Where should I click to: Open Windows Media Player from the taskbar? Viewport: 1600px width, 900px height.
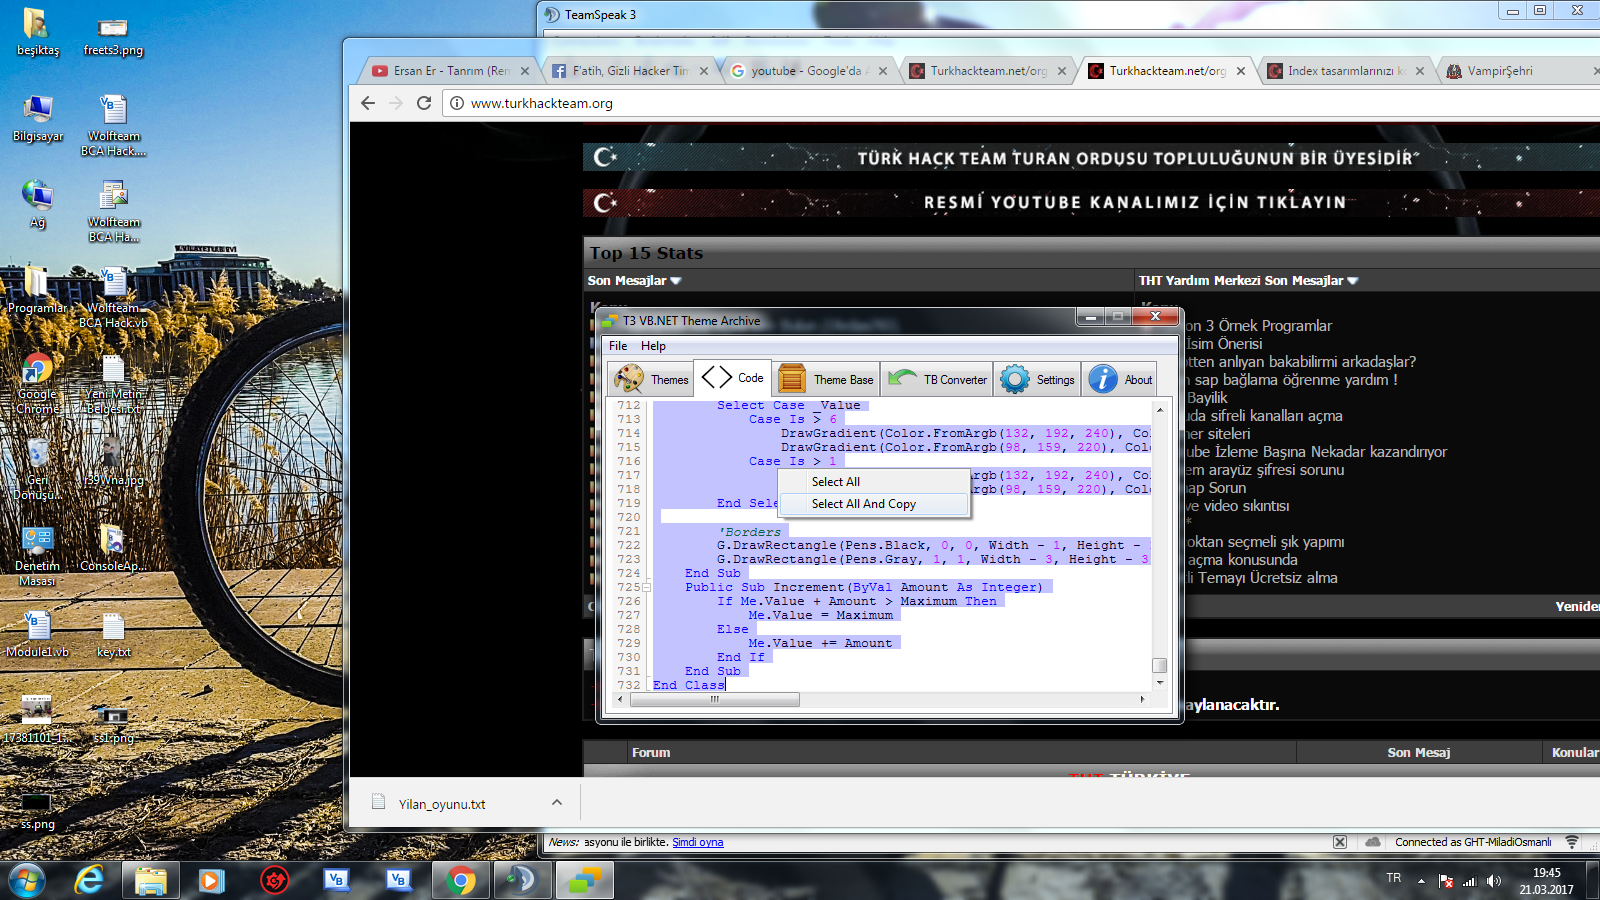pyautogui.click(x=211, y=880)
